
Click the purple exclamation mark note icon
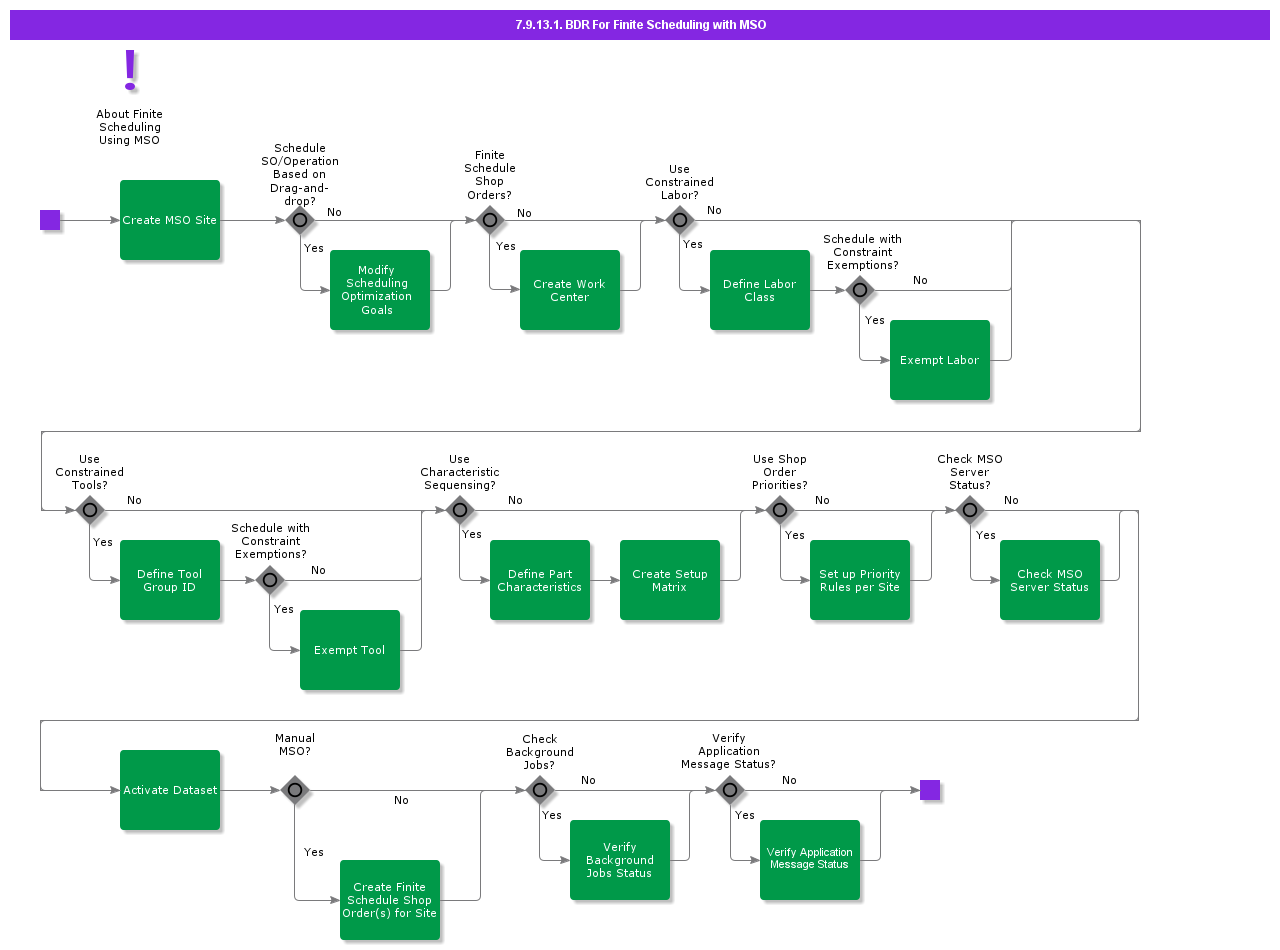coord(129,70)
